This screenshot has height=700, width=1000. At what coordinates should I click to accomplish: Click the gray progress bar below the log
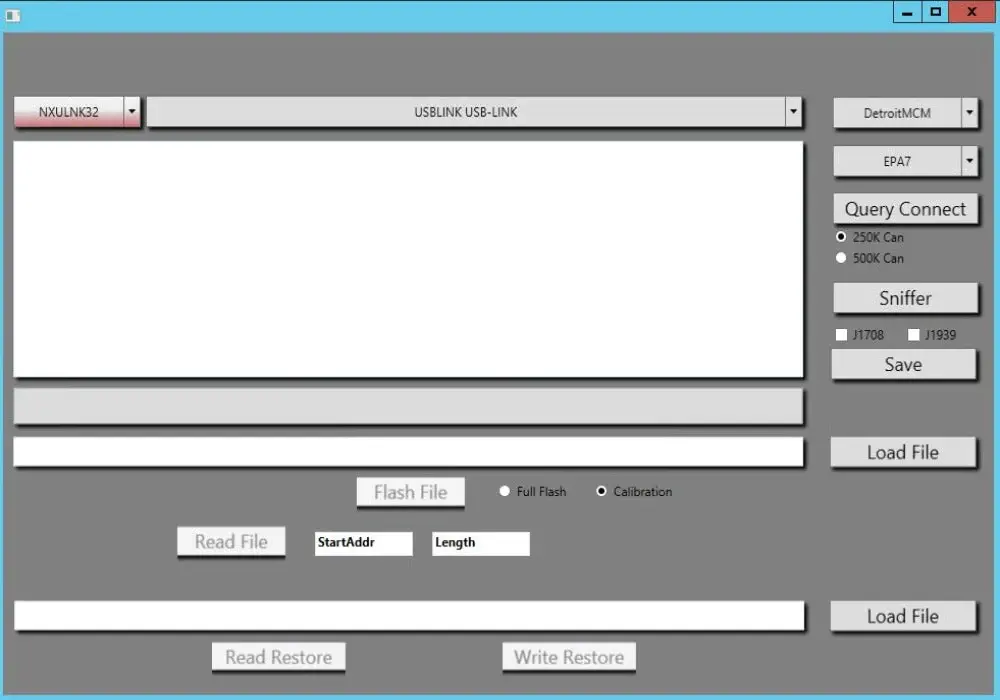pyautogui.click(x=408, y=406)
